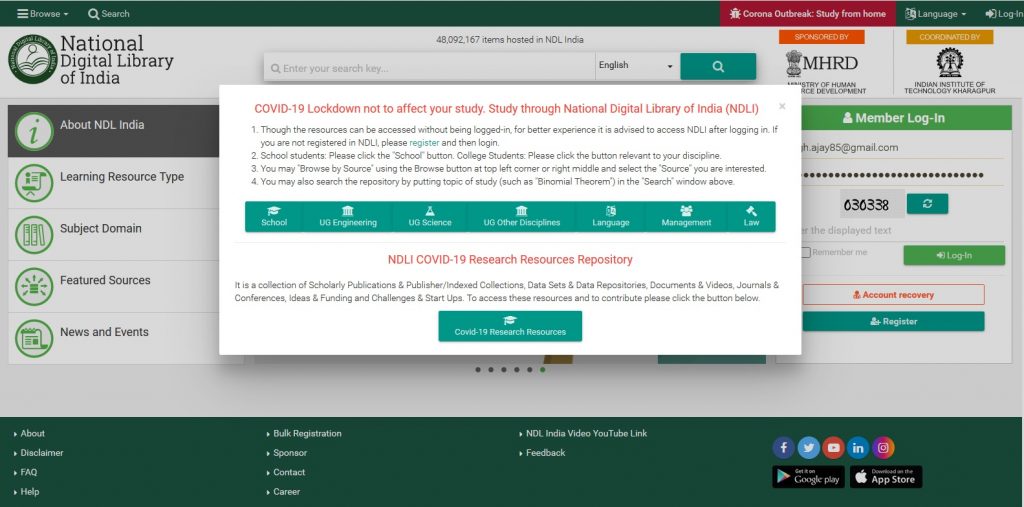Expand the Language menu in top bar

pos(936,14)
